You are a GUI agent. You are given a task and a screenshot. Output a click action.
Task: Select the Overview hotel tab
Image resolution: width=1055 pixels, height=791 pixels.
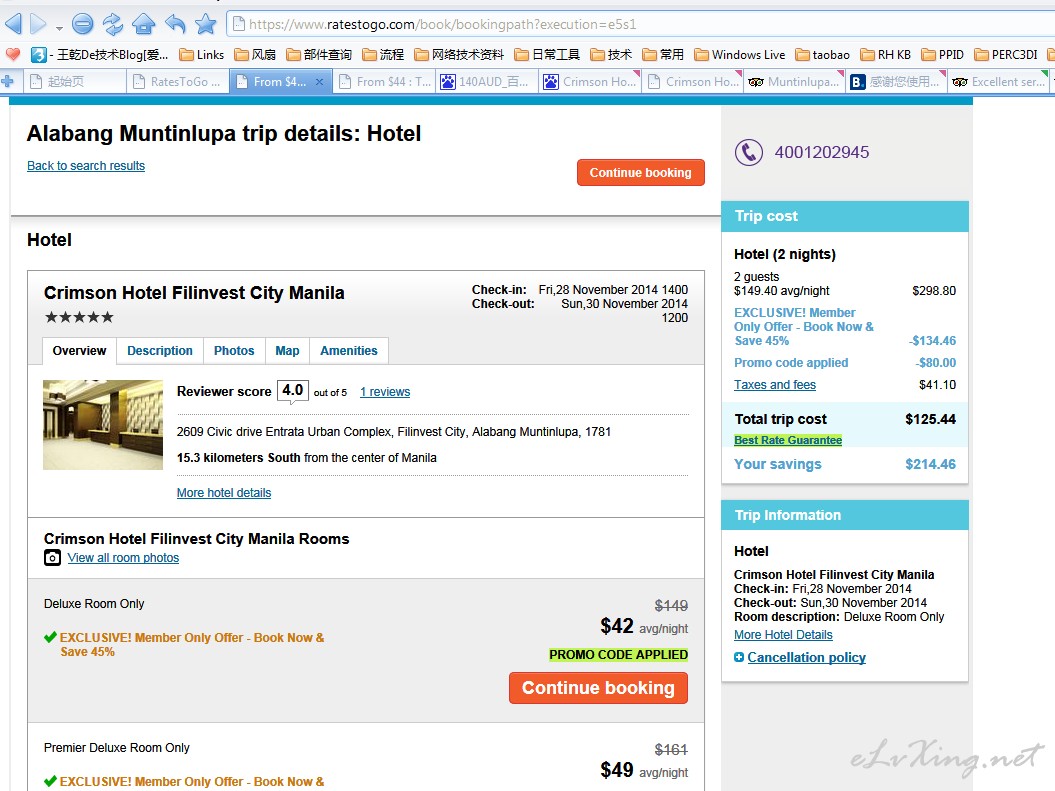[x=79, y=350]
